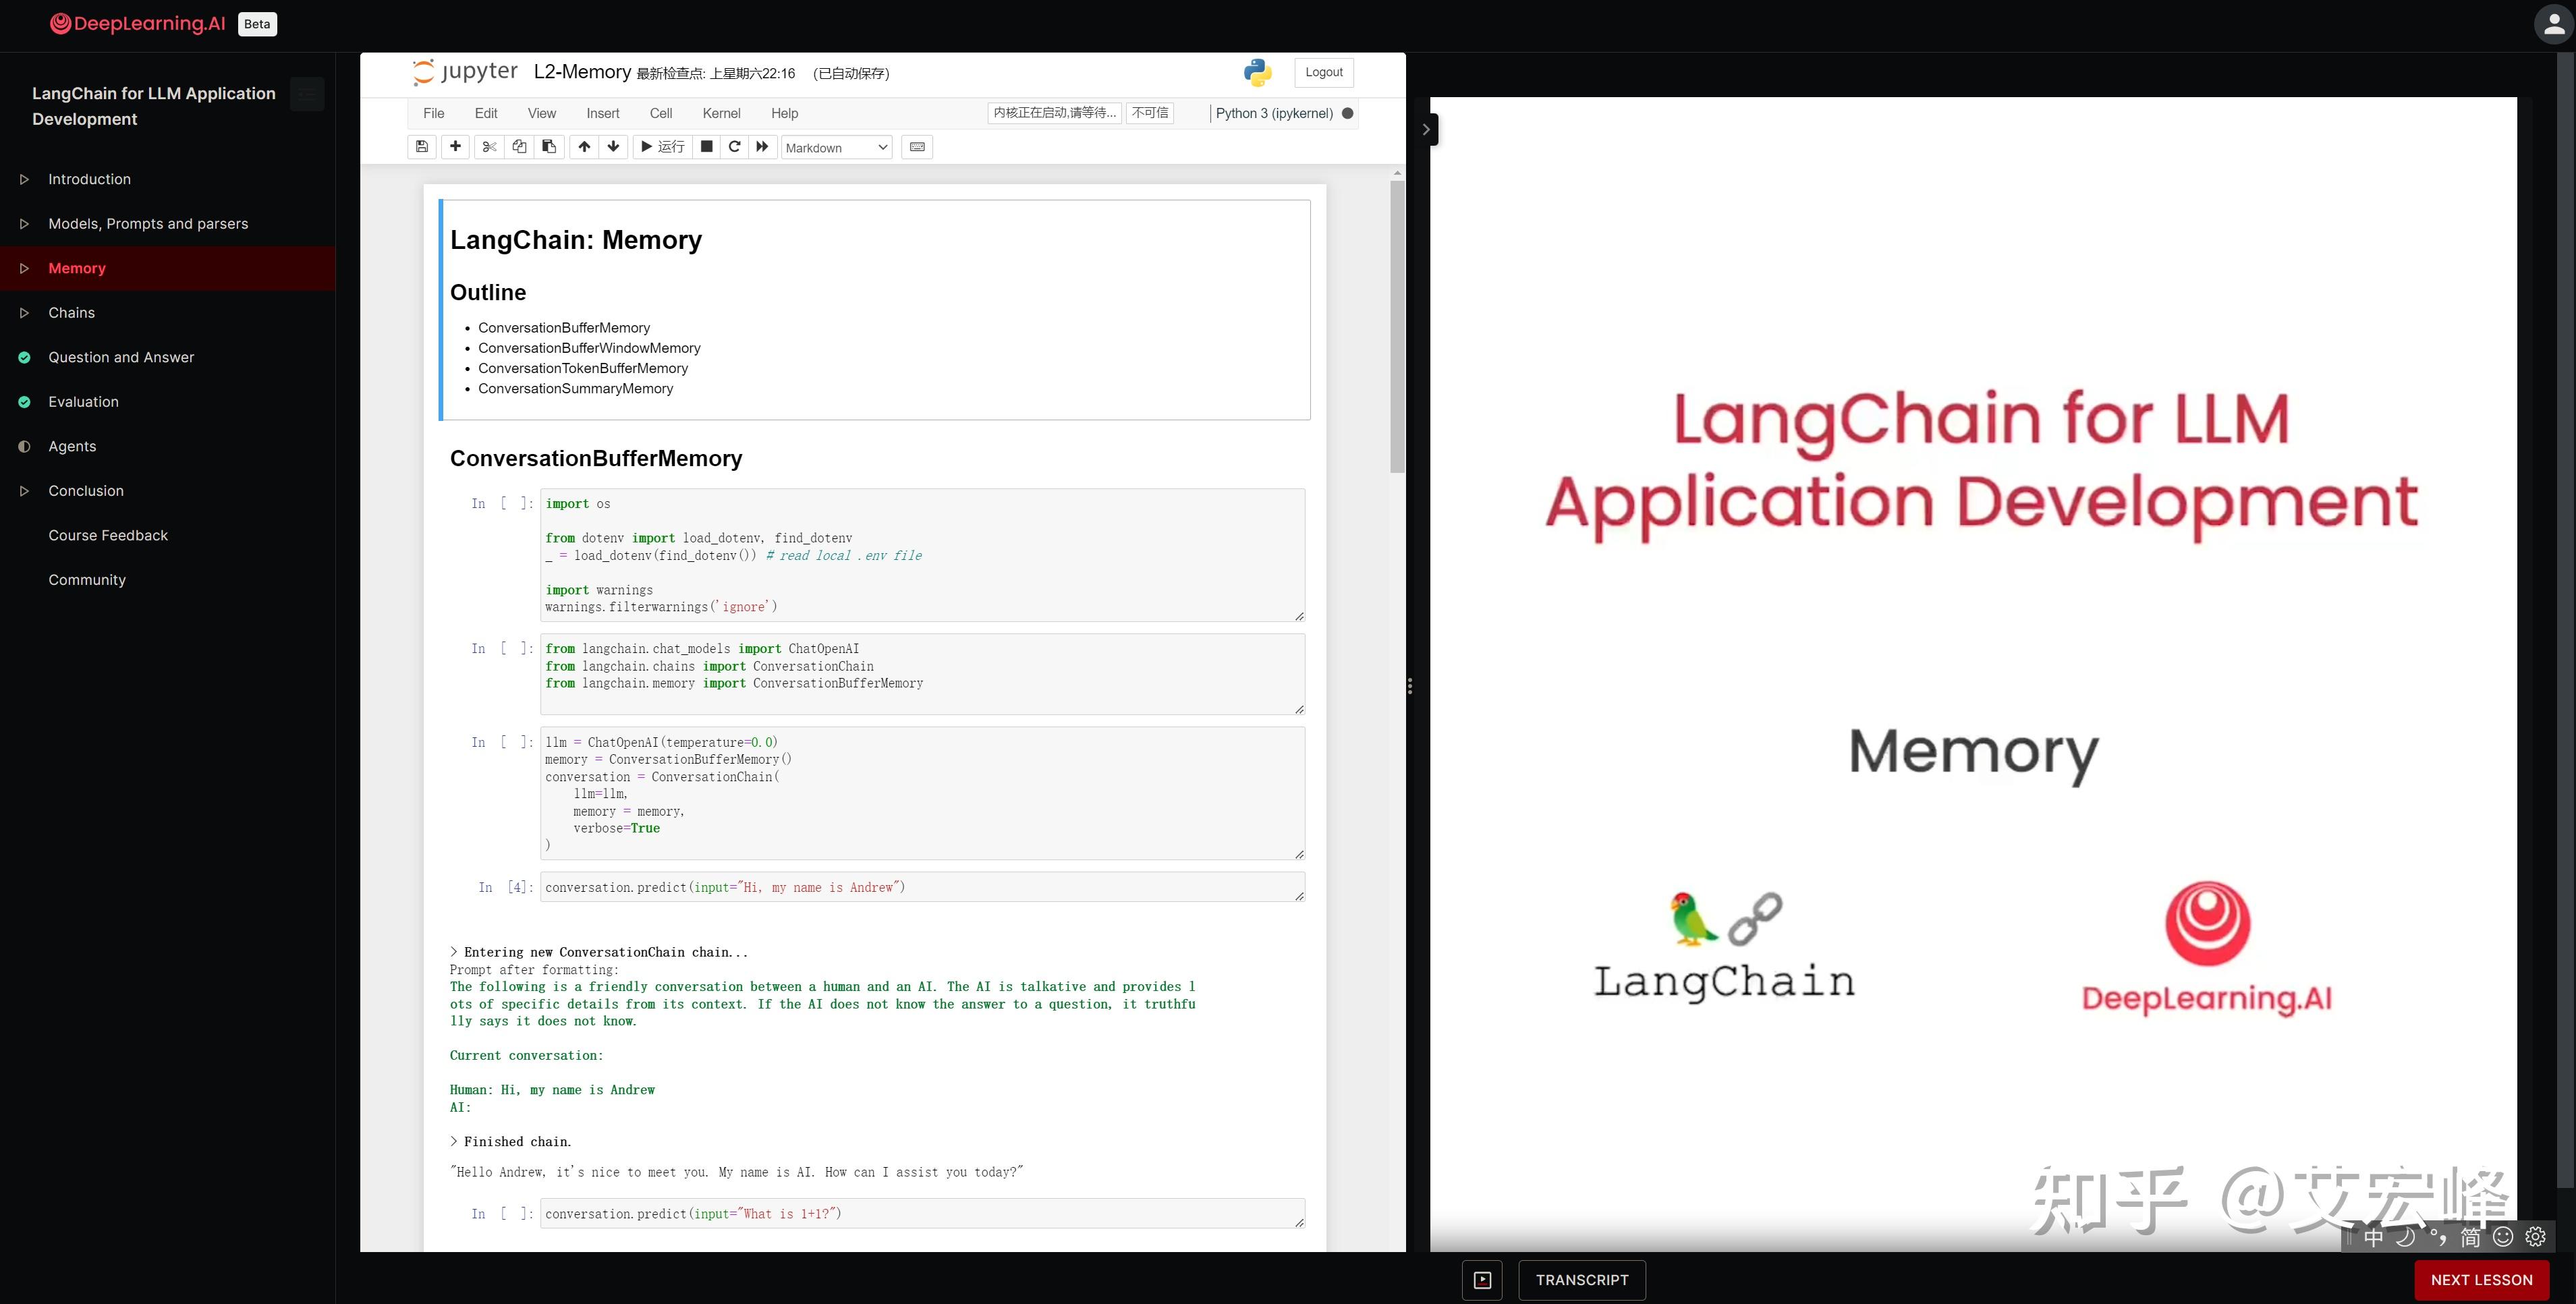Click the 不可信 (not trusted) notebook indicator
This screenshot has height=1304, width=2576.
(1150, 113)
